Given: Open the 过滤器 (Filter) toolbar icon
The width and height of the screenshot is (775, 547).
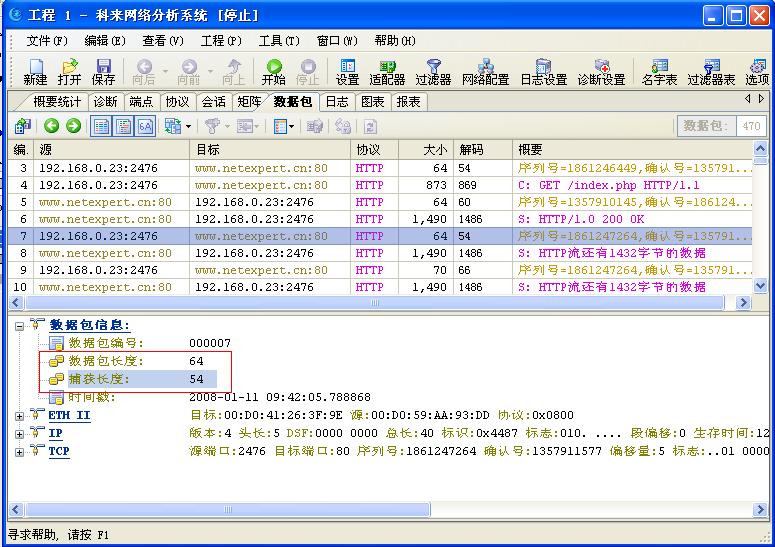Looking at the screenshot, I should pos(433,71).
